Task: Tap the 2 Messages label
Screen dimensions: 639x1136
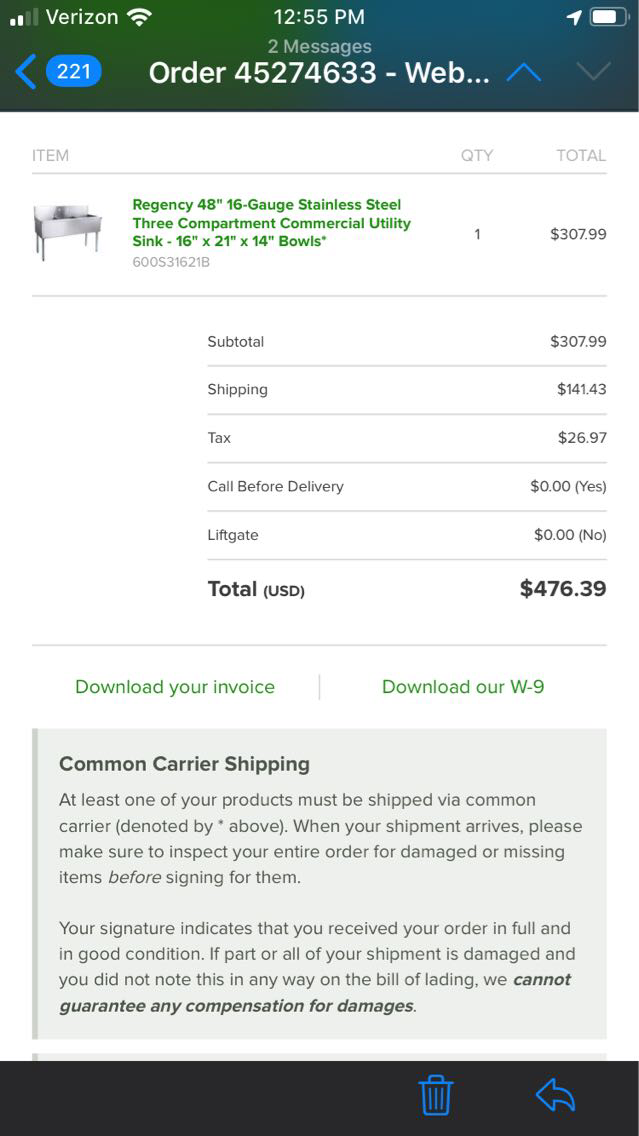Action: 319,46
